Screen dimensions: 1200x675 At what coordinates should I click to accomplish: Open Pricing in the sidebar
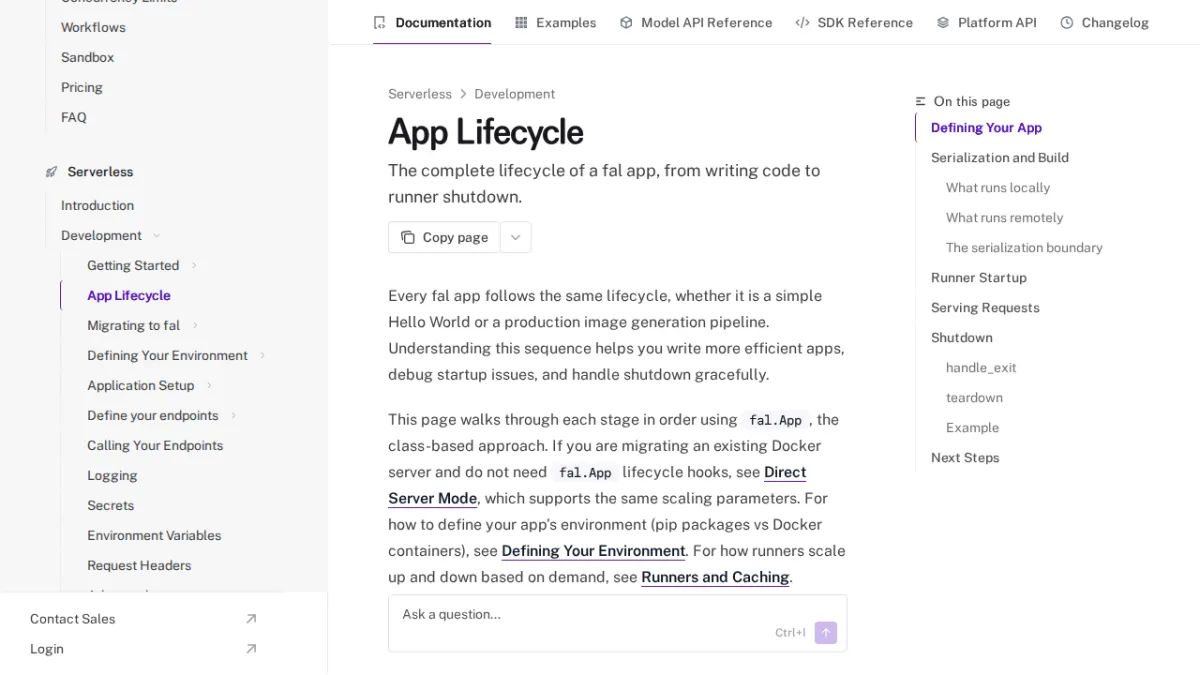(x=82, y=87)
